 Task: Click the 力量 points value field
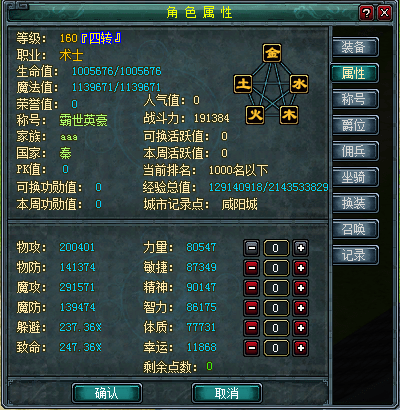point(276,248)
